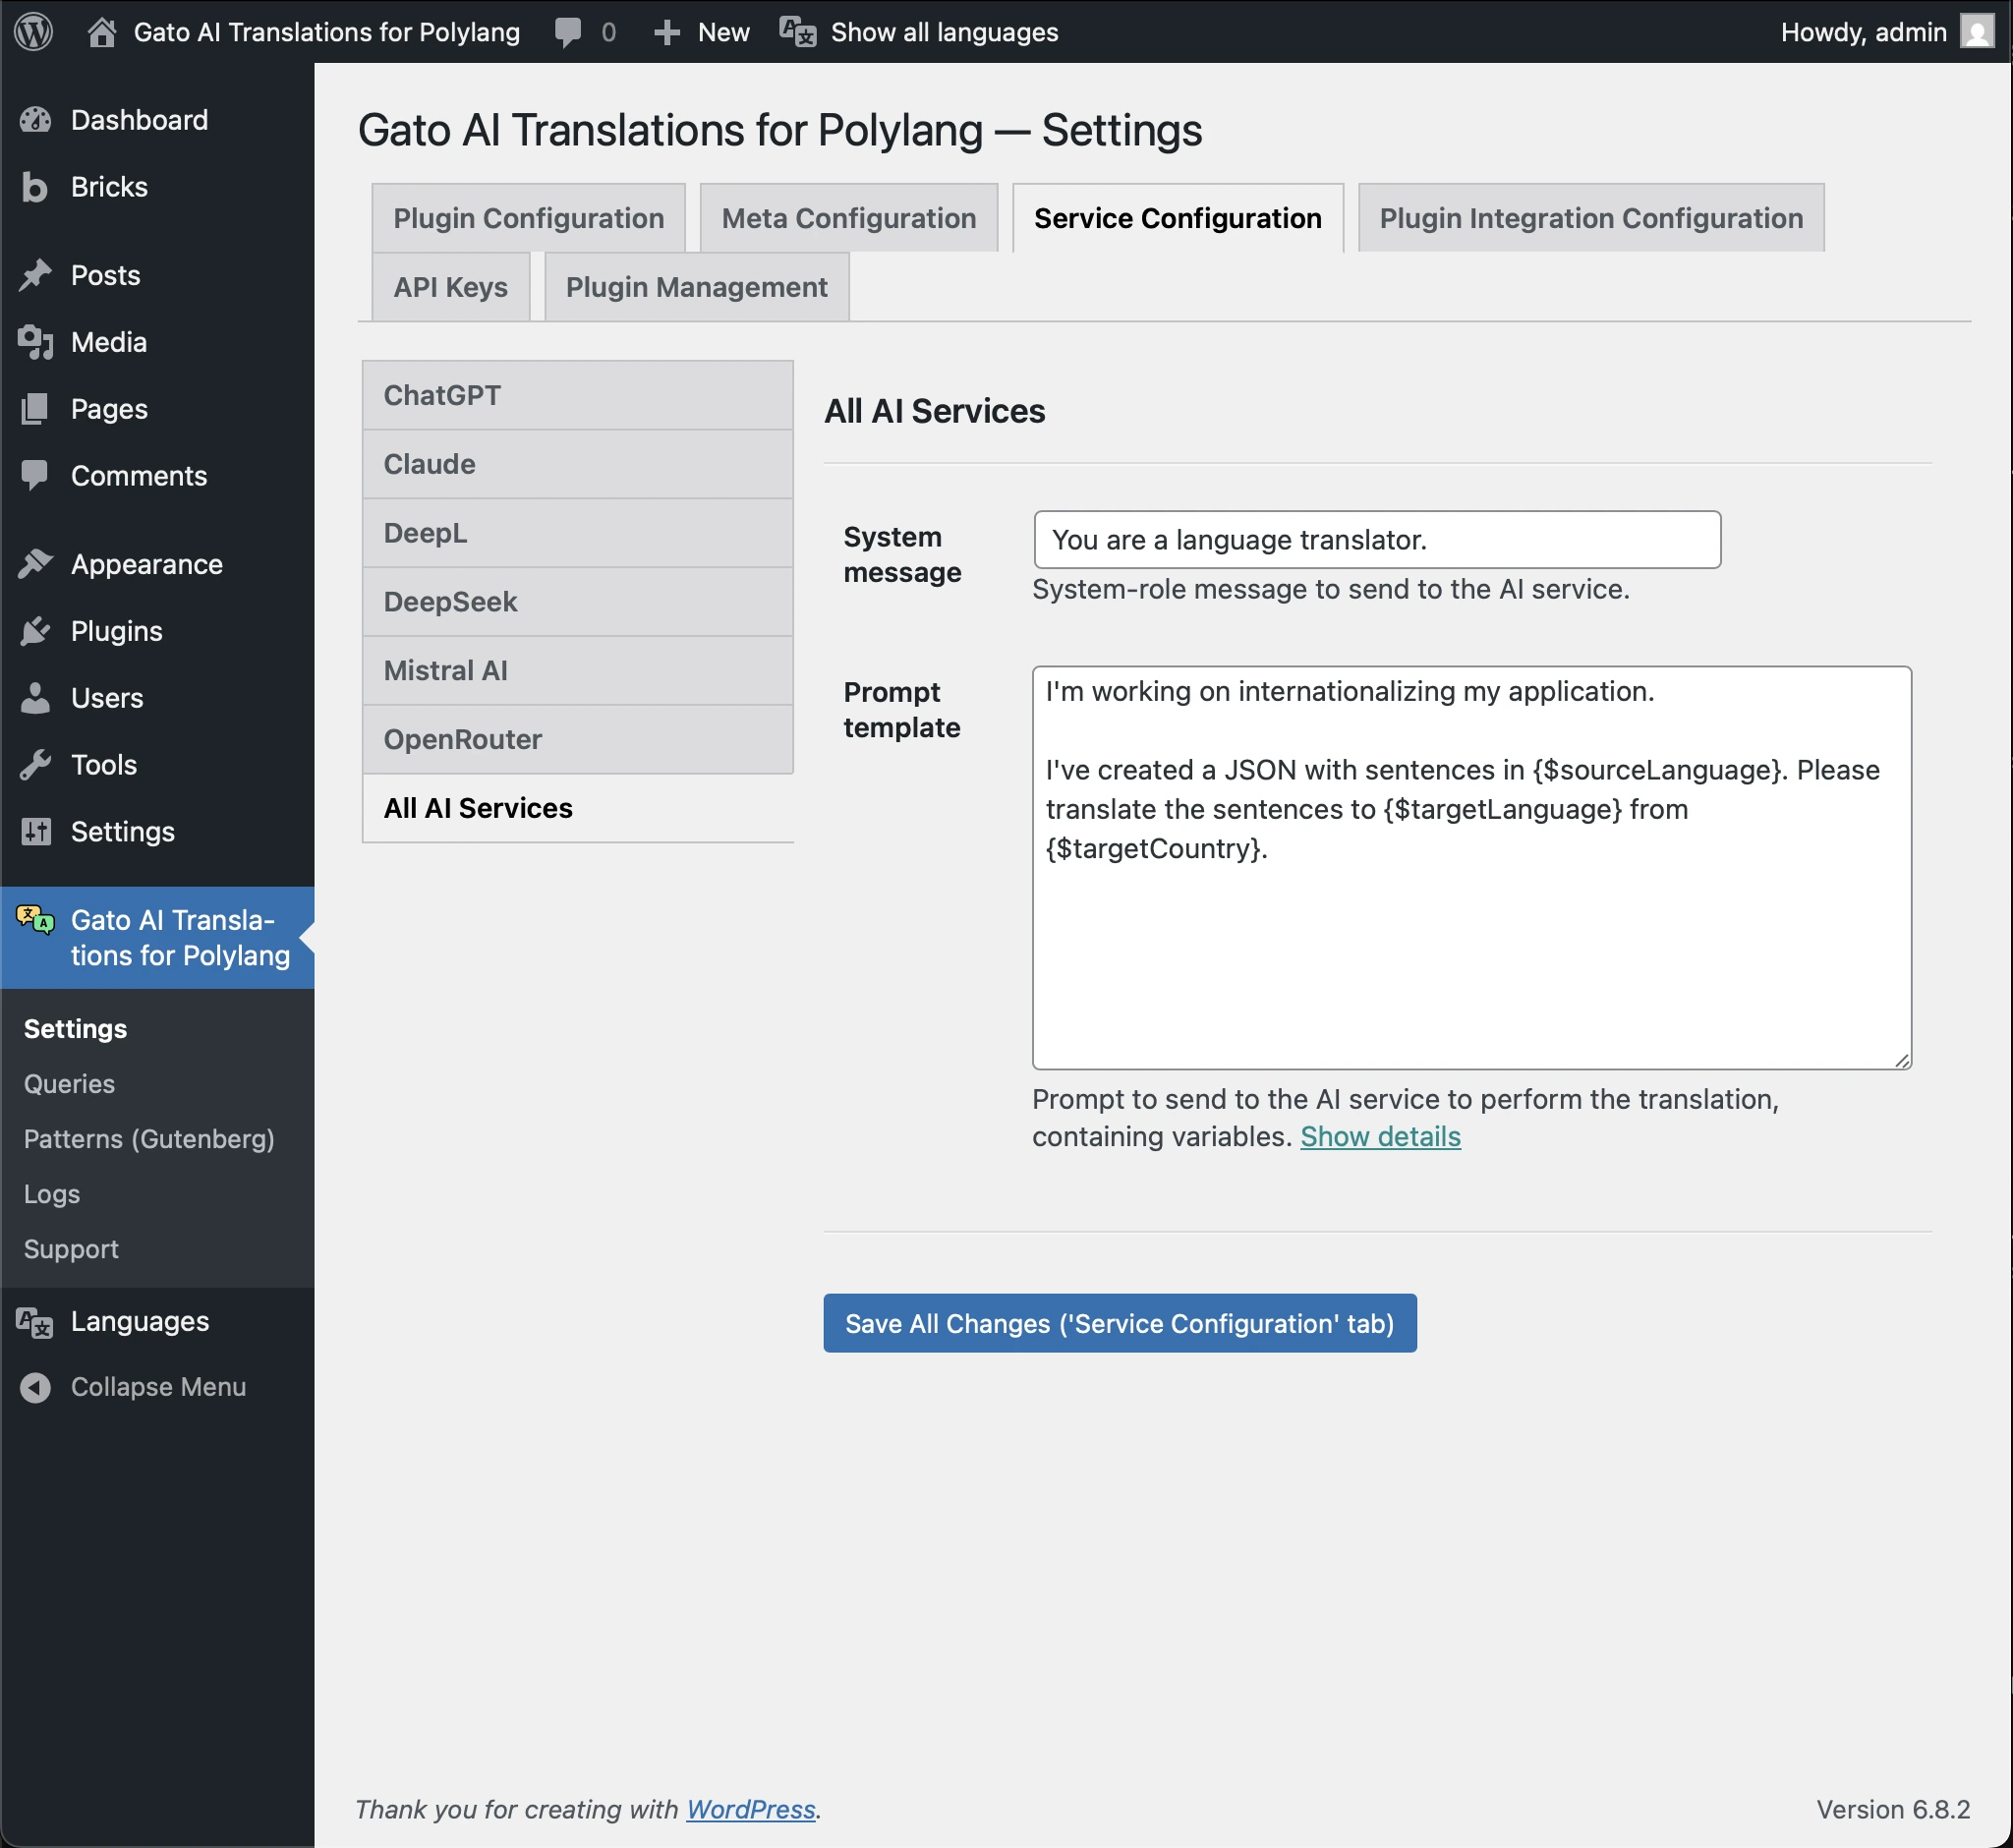The image size is (2013, 1848).
Task: Click the Plugins plug icon
Action: click(x=35, y=631)
